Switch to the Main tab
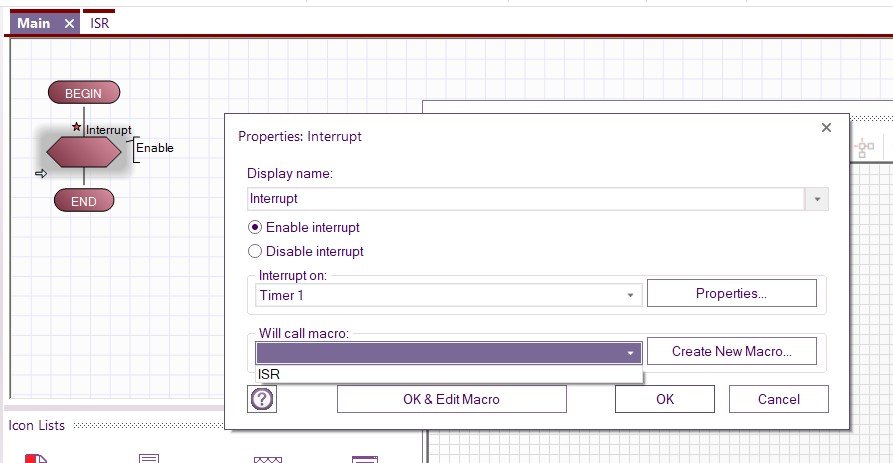893x463 pixels. coord(36,23)
